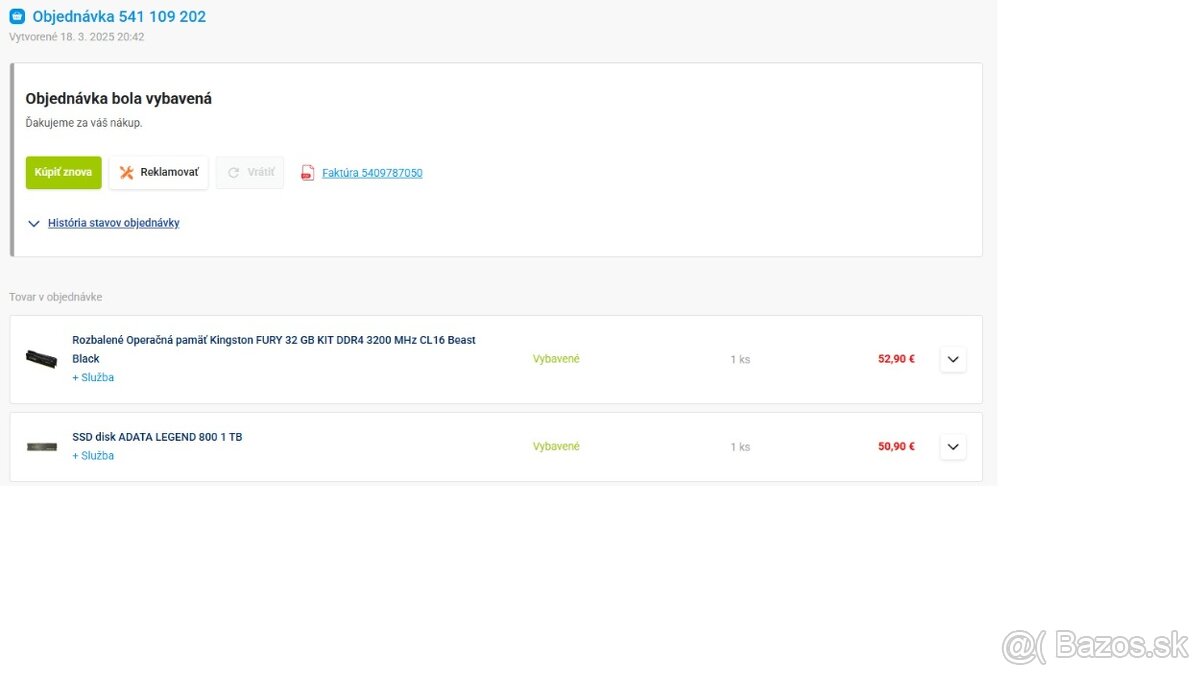This screenshot has height=675, width=1200.
Task: Expand the ADATA SSD row dropdown arrow
Action: tap(953, 447)
